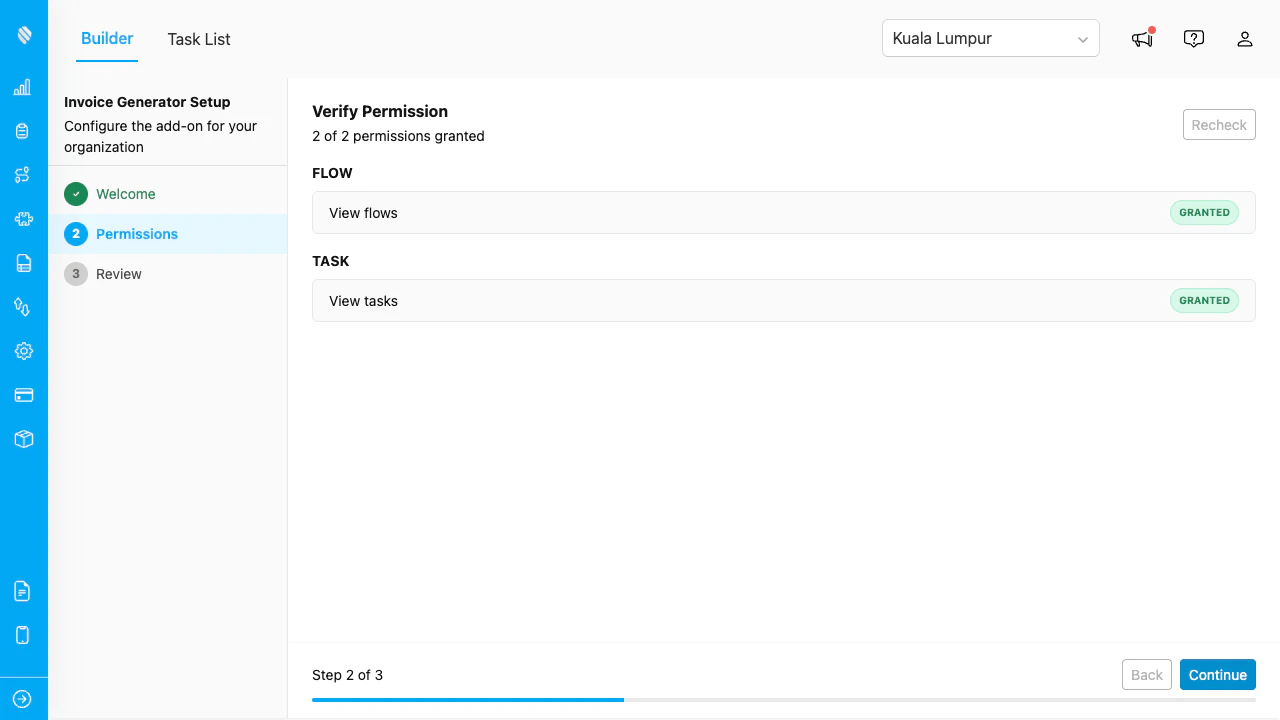
Task: Open the analytics bar chart icon
Action: (x=22, y=87)
